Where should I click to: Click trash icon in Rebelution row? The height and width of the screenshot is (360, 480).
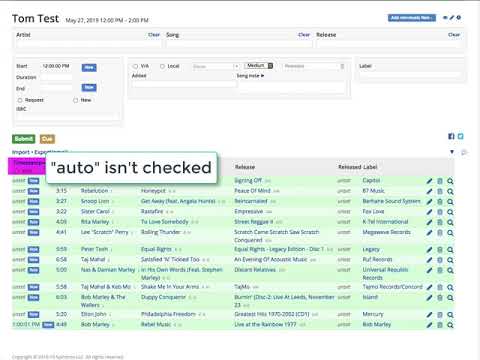tap(440, 191)
